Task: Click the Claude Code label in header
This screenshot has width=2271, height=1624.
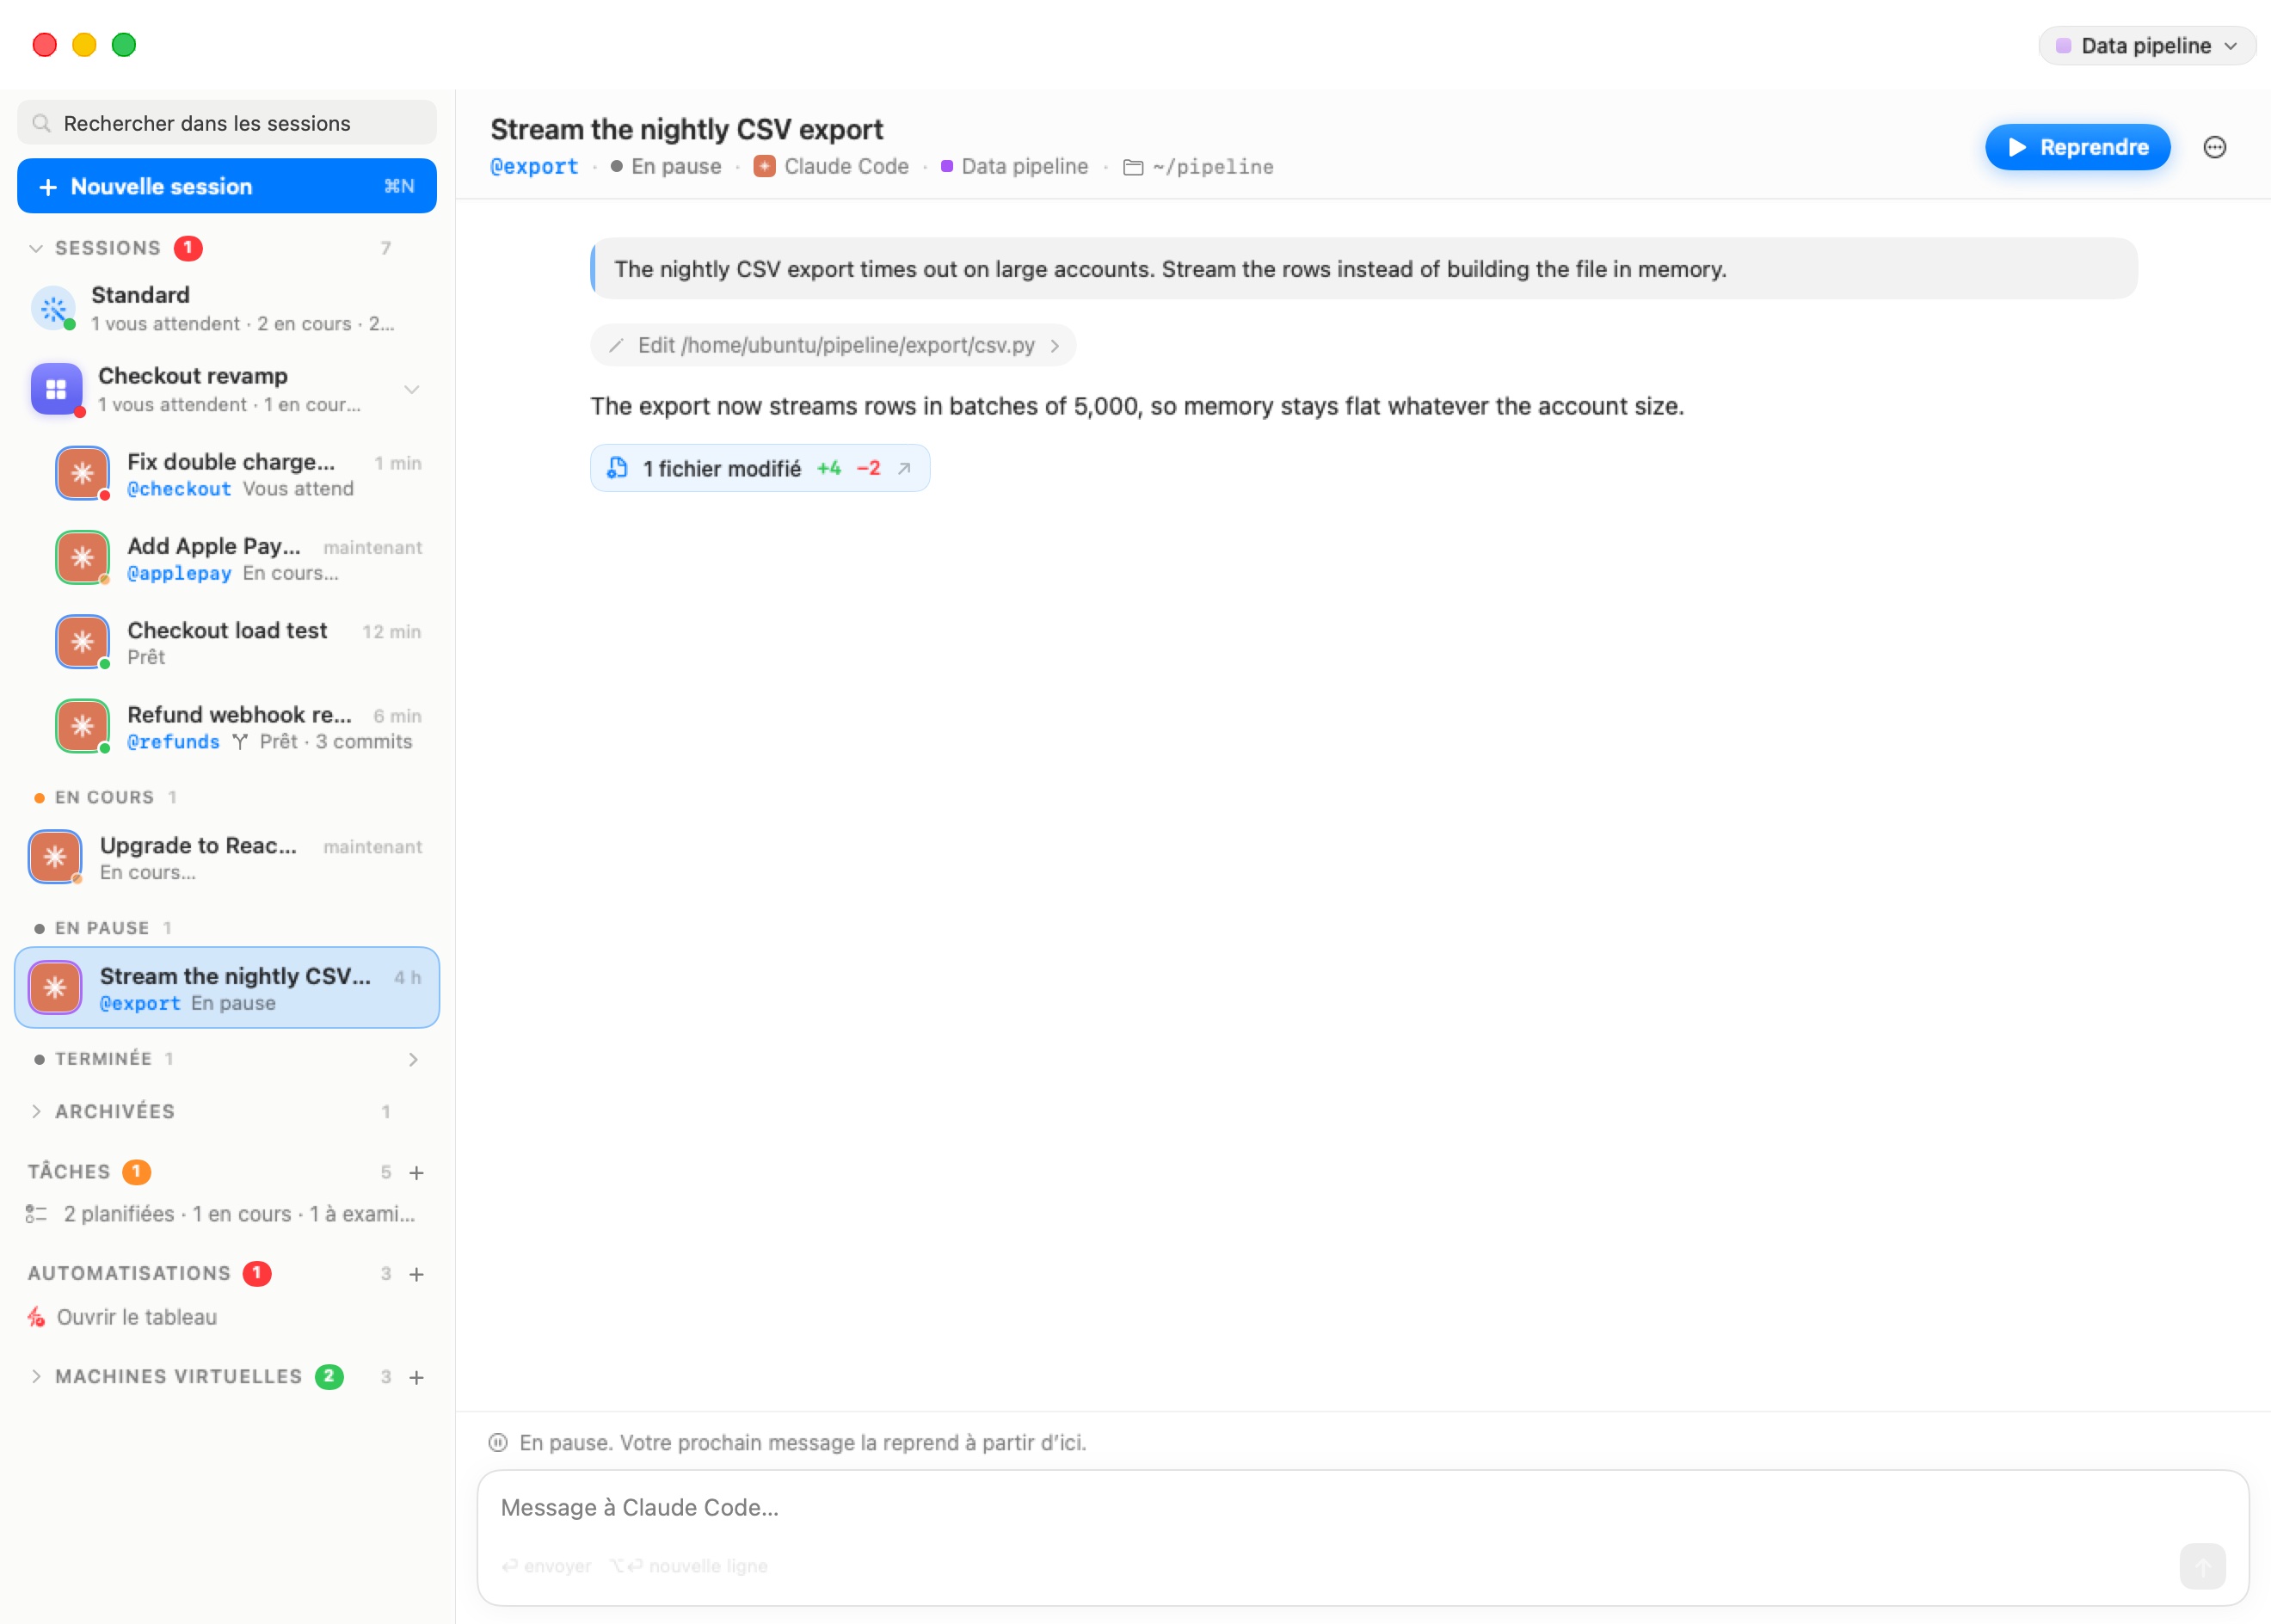Action: (846, 167)
